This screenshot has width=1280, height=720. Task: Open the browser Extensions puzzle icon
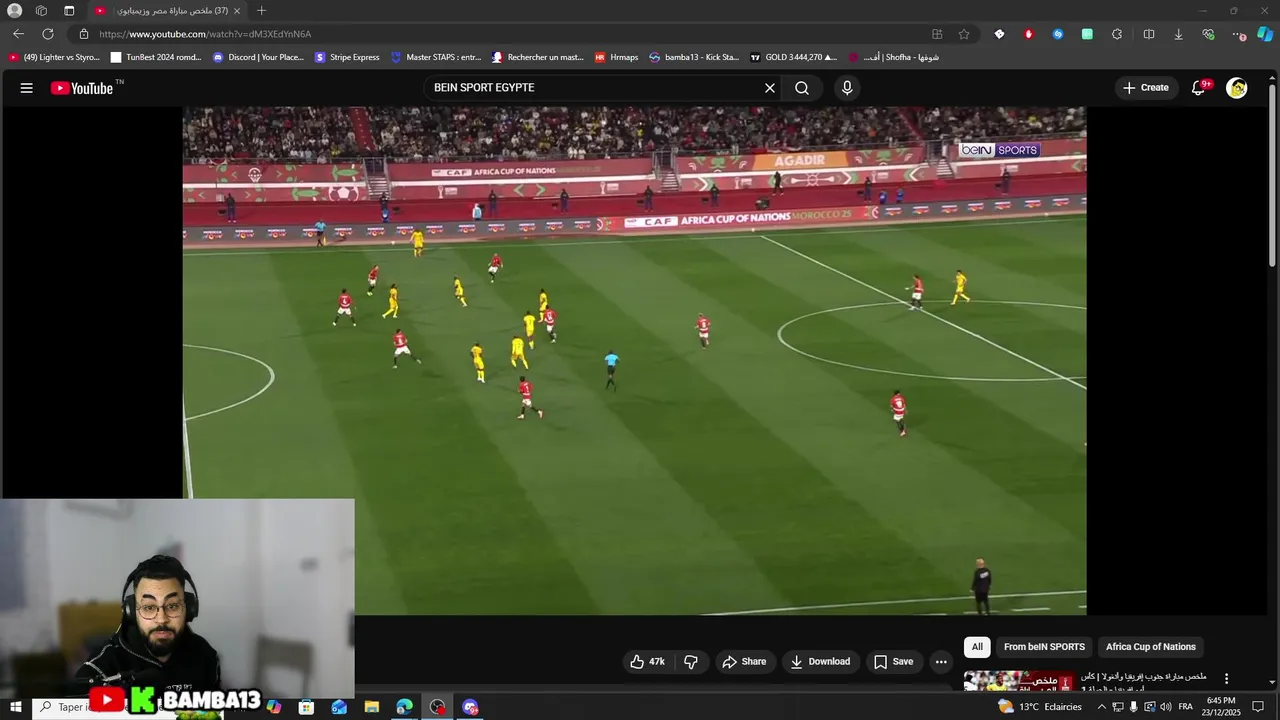[x=1117, y=34]
